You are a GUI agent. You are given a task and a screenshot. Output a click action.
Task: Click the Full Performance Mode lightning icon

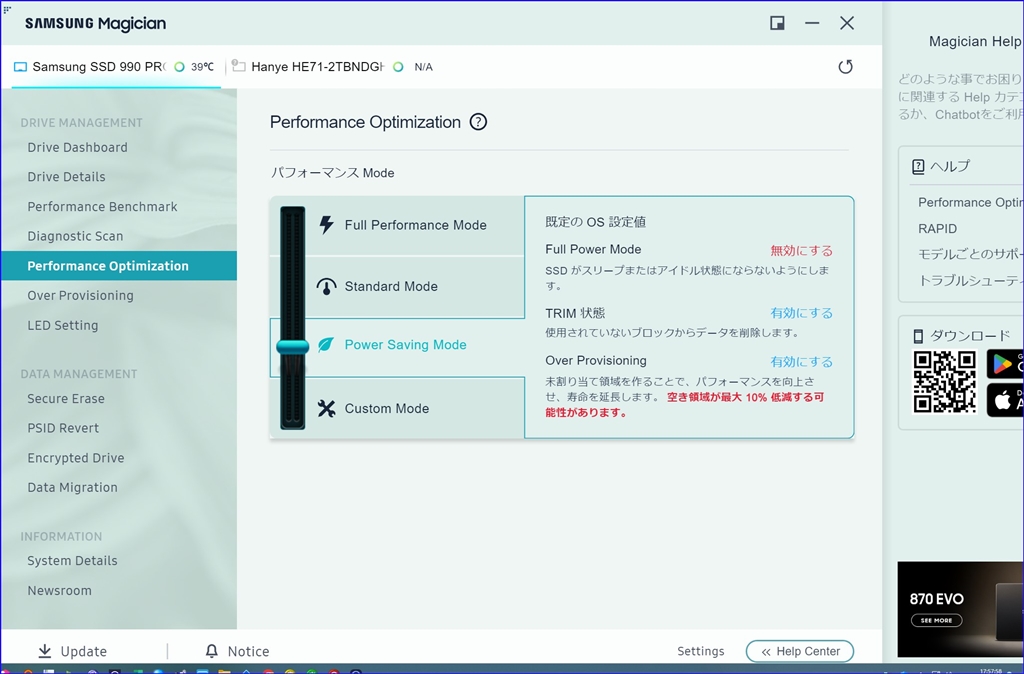pos(326,225)
